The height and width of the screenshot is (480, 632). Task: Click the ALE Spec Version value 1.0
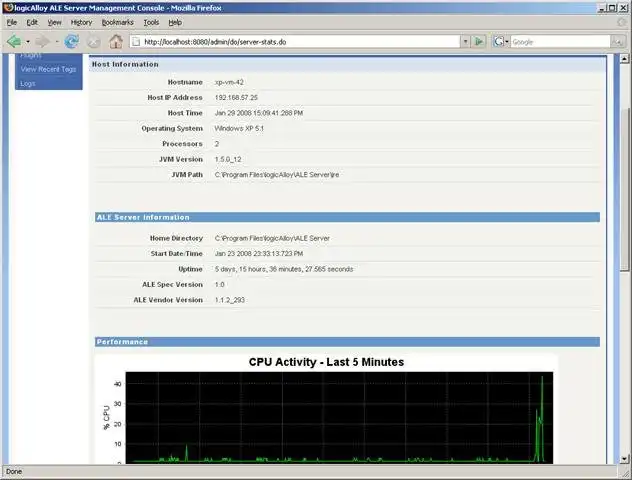point(219,285)
